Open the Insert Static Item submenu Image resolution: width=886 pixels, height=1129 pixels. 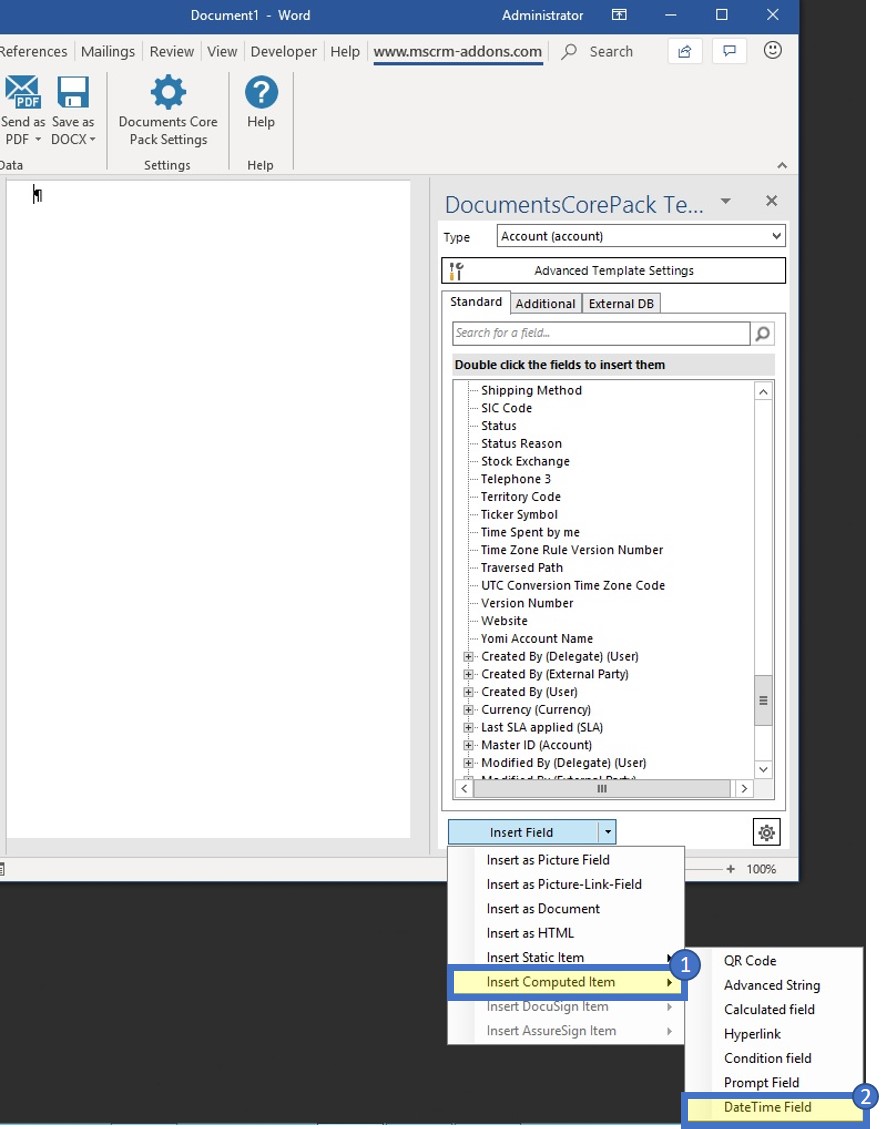pyautogui.click(x=535, y=958)
